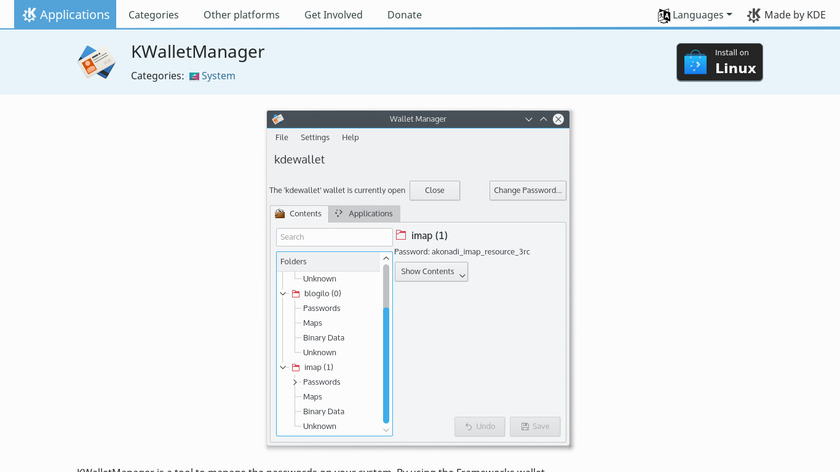
Task: Click the folder list scroll up arrow
Action: click(x=386, y=258)
